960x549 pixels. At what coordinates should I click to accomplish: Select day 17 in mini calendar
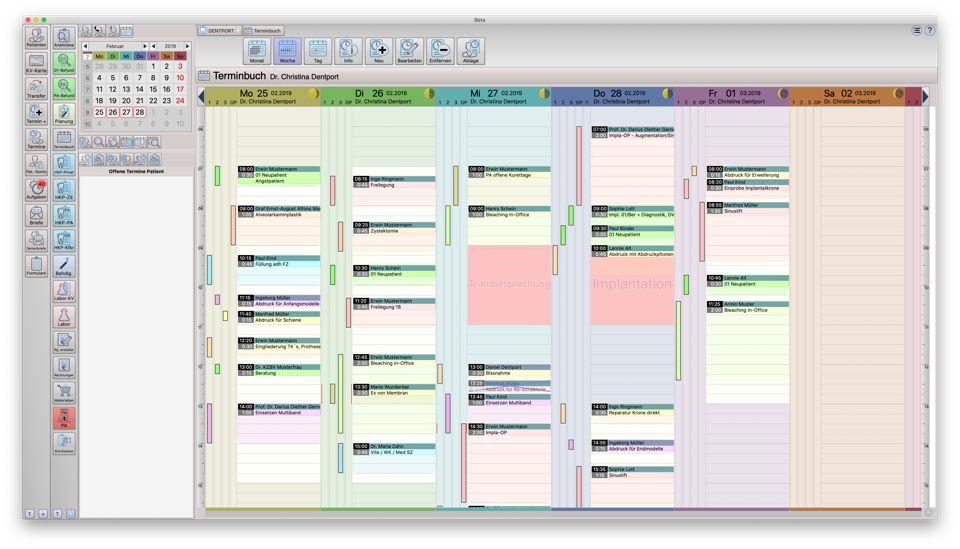coord(180,89)
